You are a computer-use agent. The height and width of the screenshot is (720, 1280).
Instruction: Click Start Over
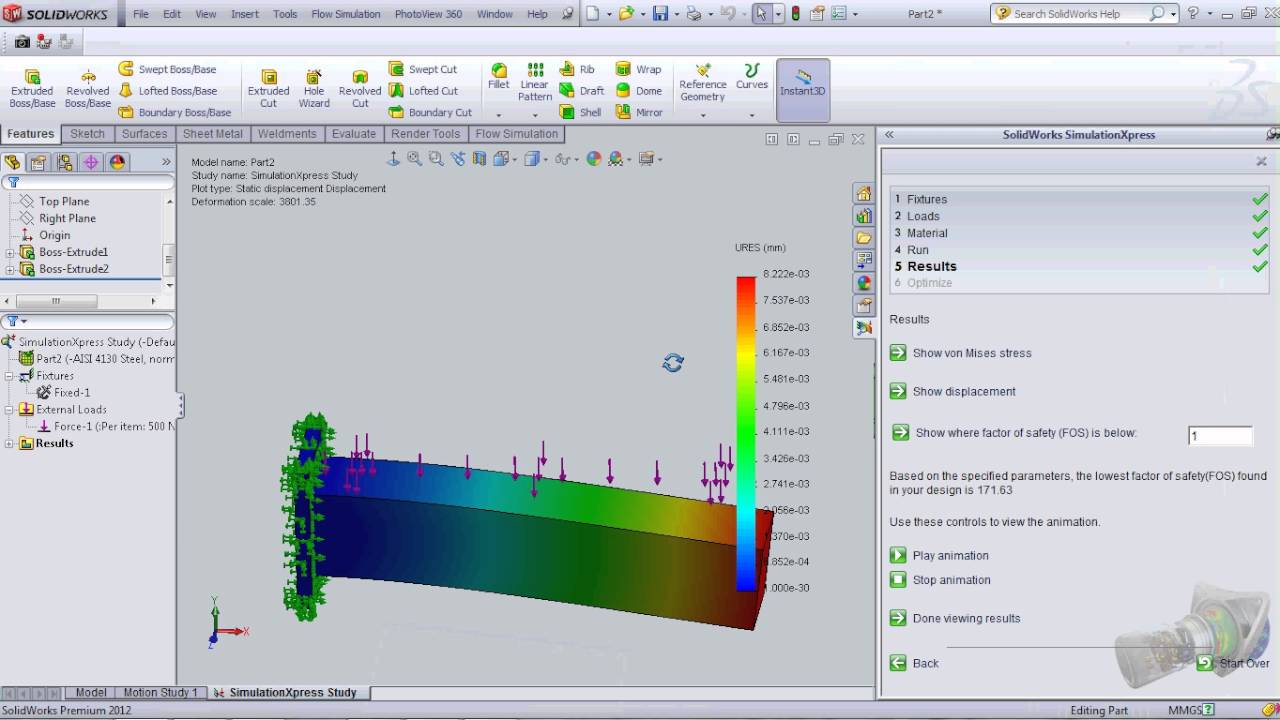[x=1233, y=663]
